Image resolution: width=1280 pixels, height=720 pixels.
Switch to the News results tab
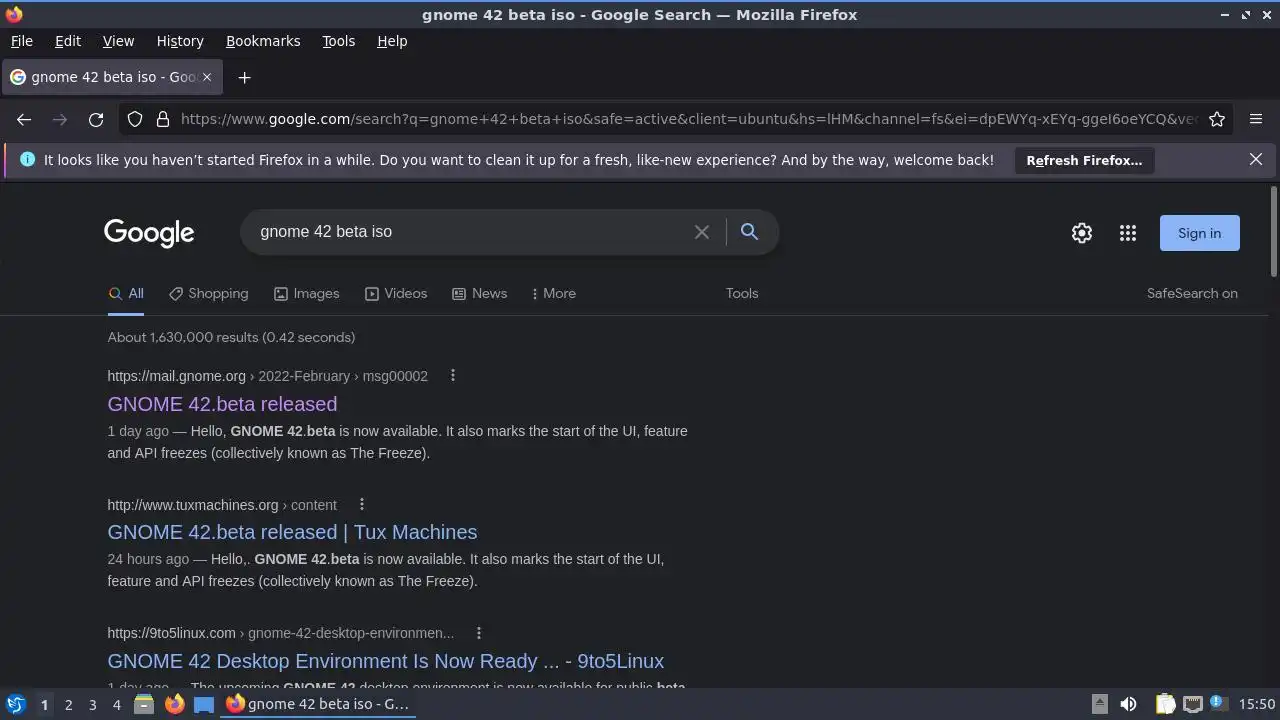pyautogui.click(x=479, y=293)
